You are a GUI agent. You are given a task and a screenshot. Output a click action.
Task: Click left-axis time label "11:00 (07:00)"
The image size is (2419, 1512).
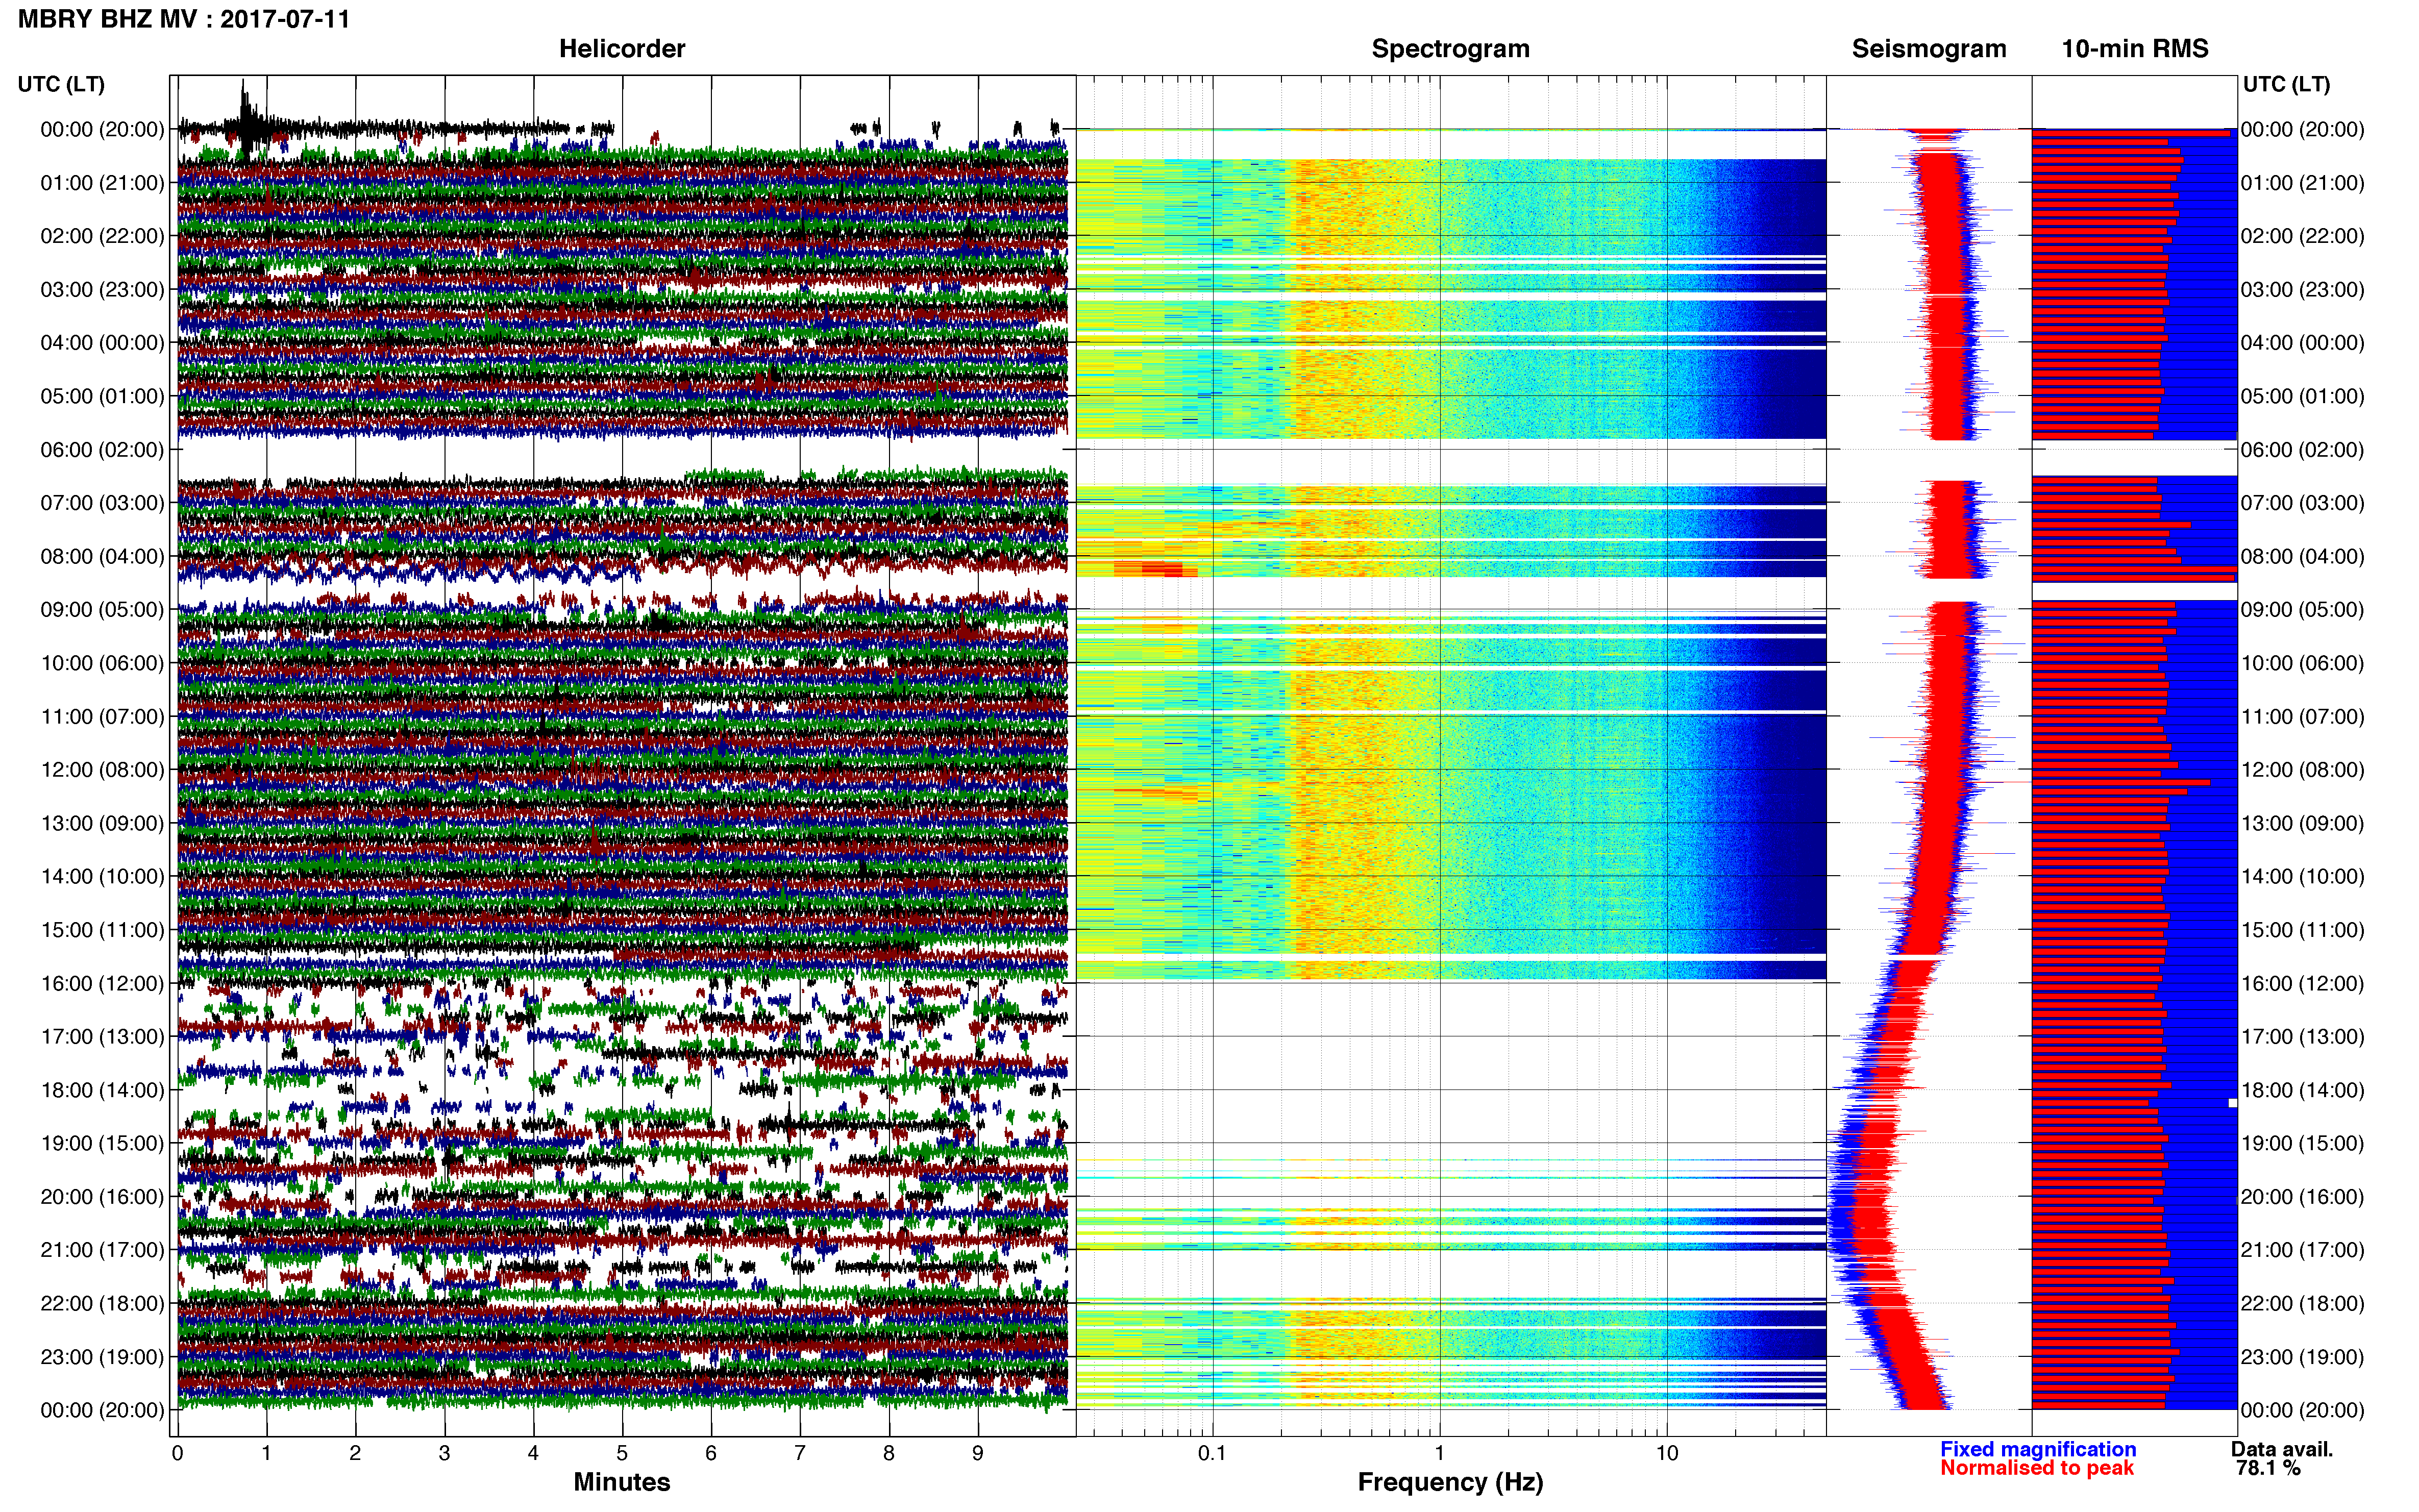102,717
